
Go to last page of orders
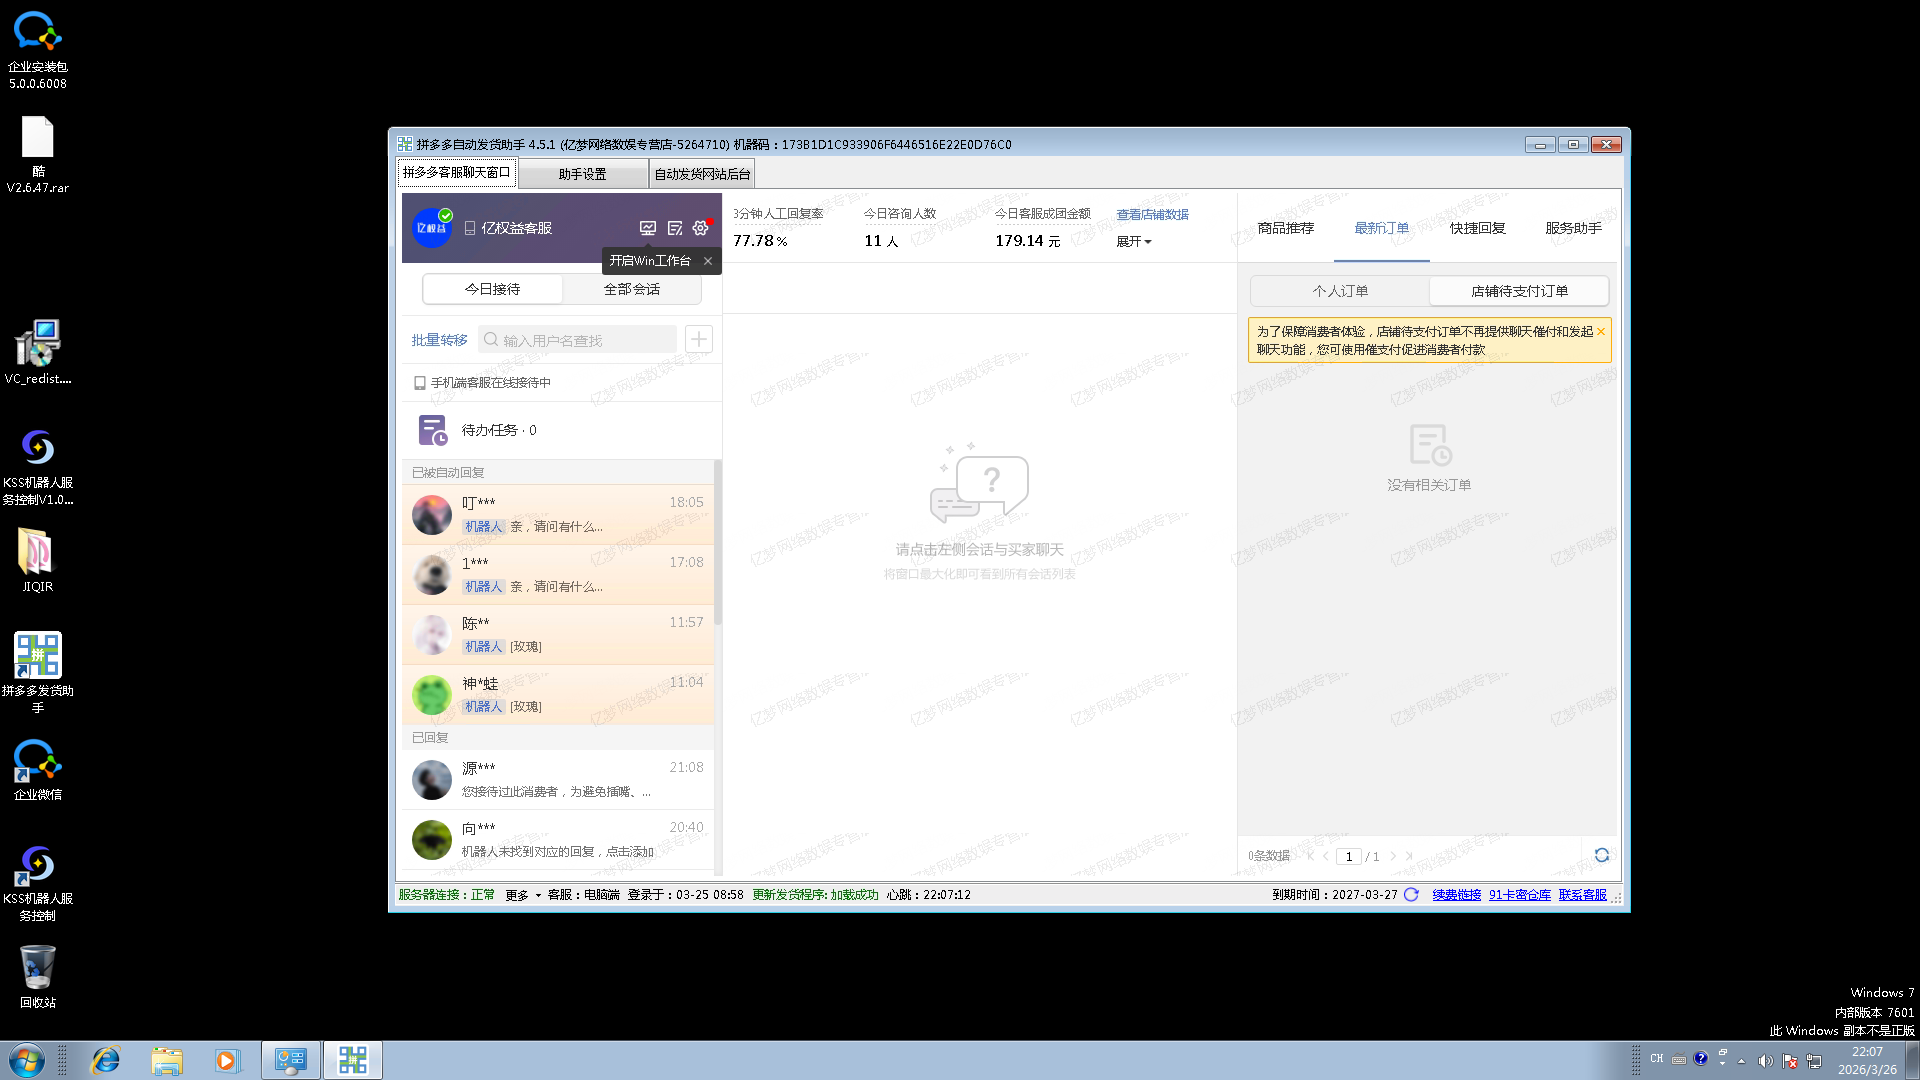click(1409, 856)
